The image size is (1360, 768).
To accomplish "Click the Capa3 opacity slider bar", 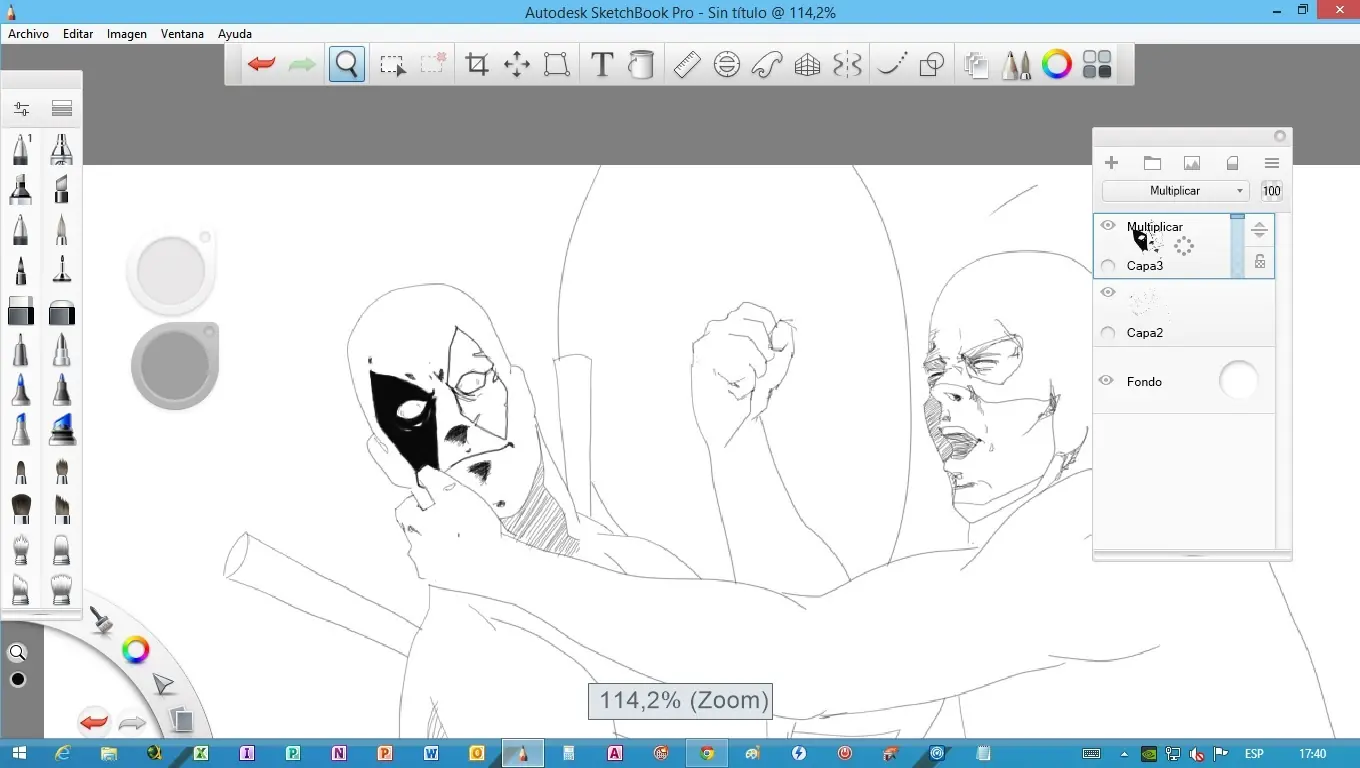I will click(1237, 245).
